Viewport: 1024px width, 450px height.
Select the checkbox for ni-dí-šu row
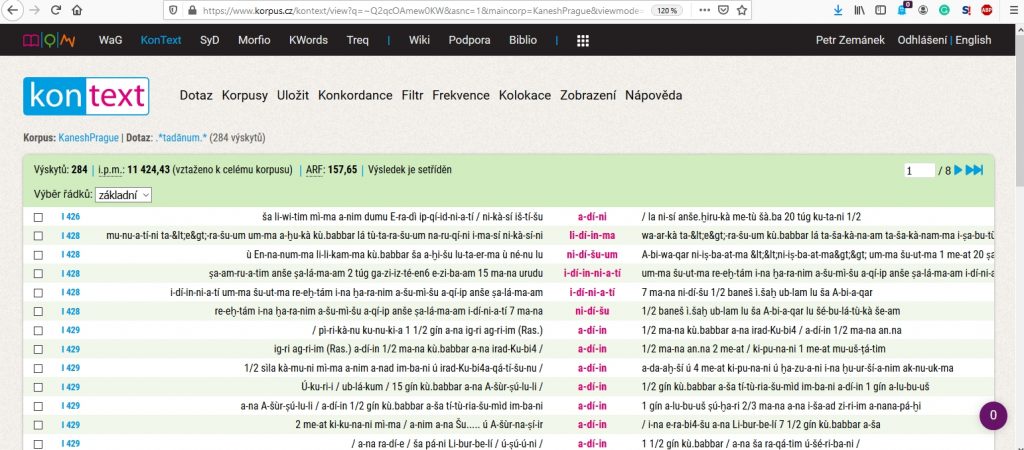pos(39,312)
